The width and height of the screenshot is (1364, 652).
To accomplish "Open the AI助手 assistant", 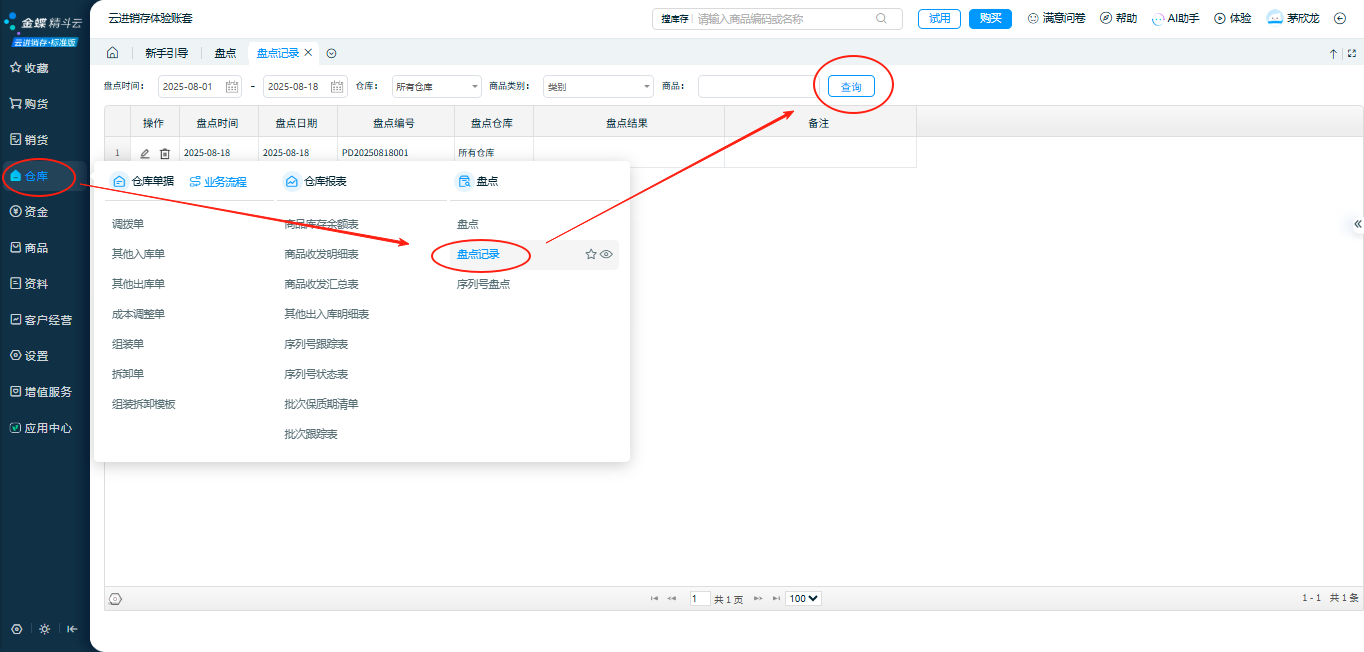I will click(1175, 18).
